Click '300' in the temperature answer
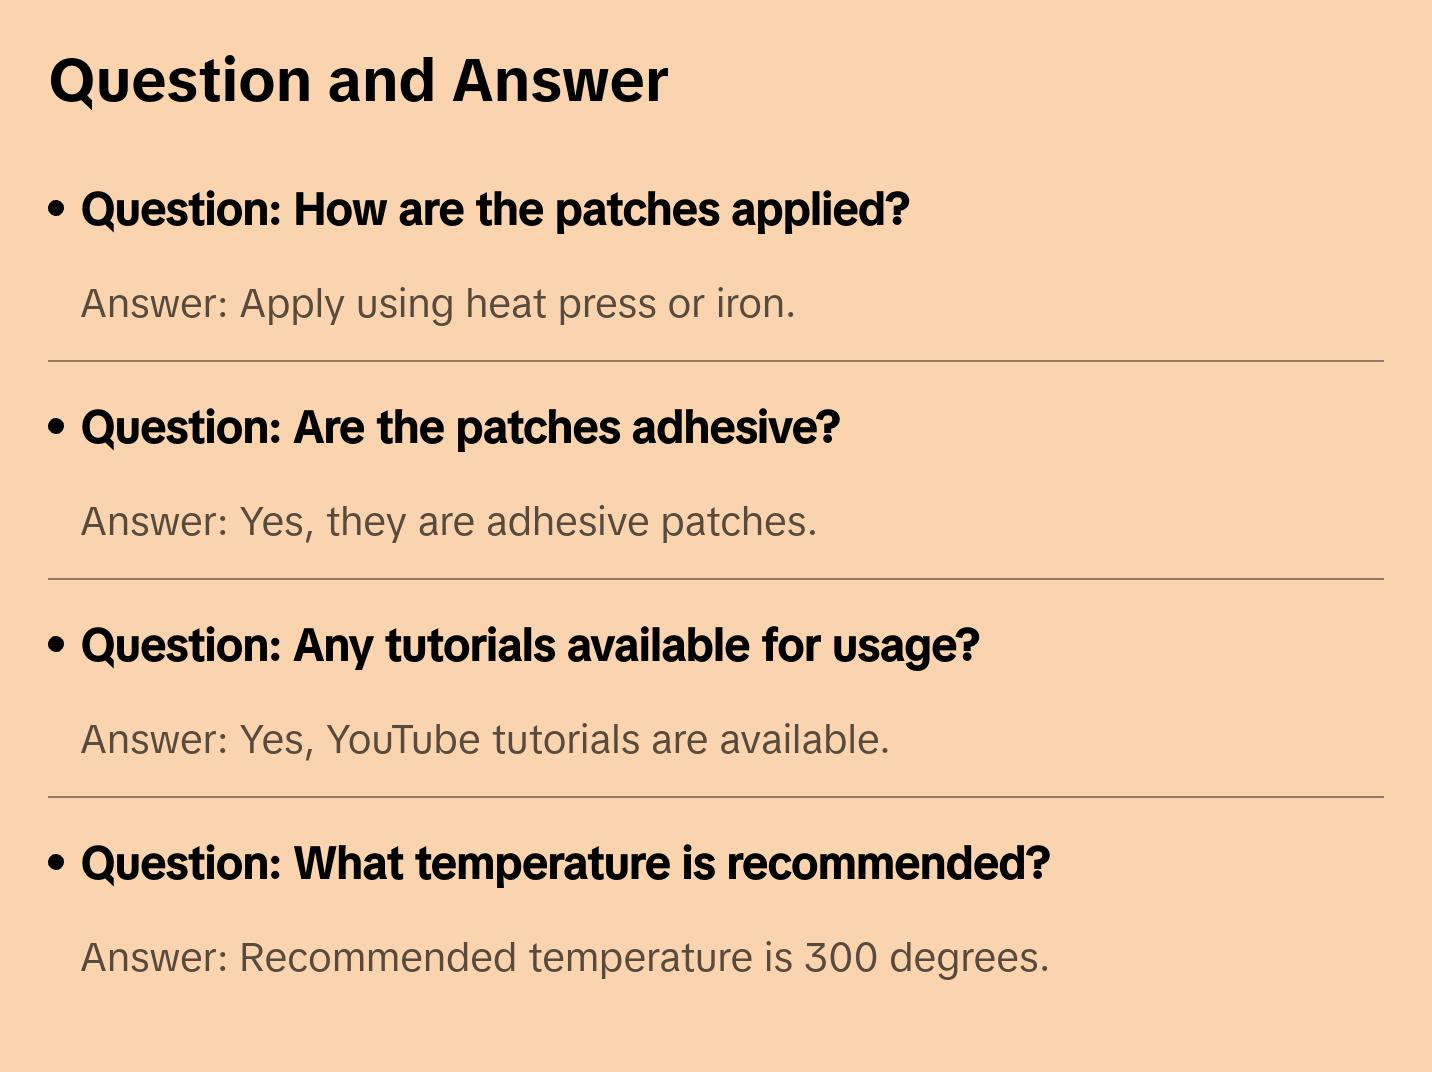The height and width of the screenshot is (1072, 1432). coord(841,958)
